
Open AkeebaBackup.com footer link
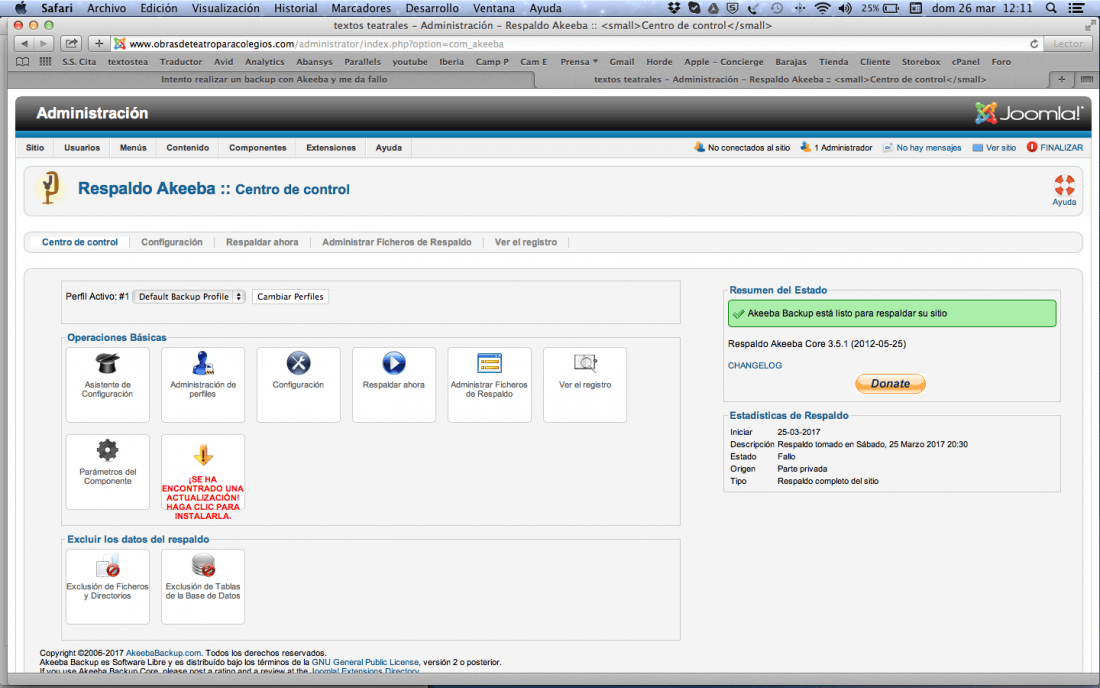pos(163,653)
